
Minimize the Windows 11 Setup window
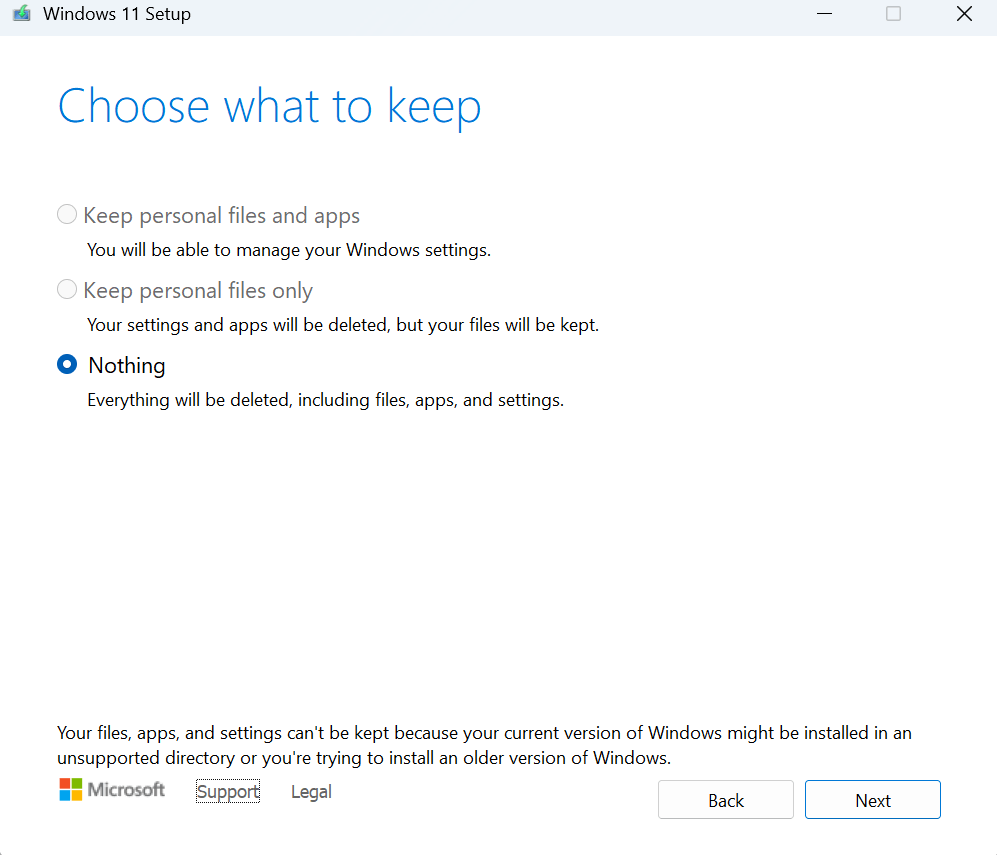(825, 13)
